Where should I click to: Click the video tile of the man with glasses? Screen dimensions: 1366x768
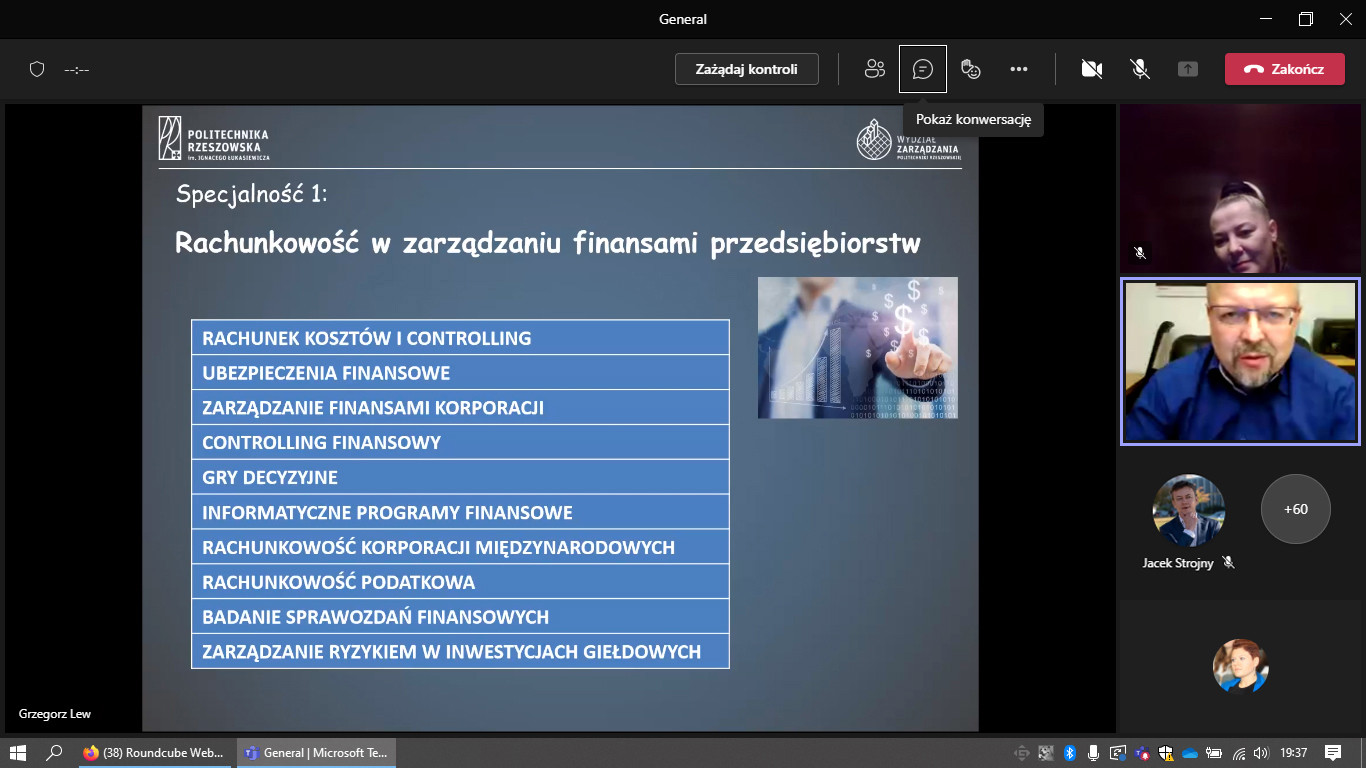[1240, 361]
